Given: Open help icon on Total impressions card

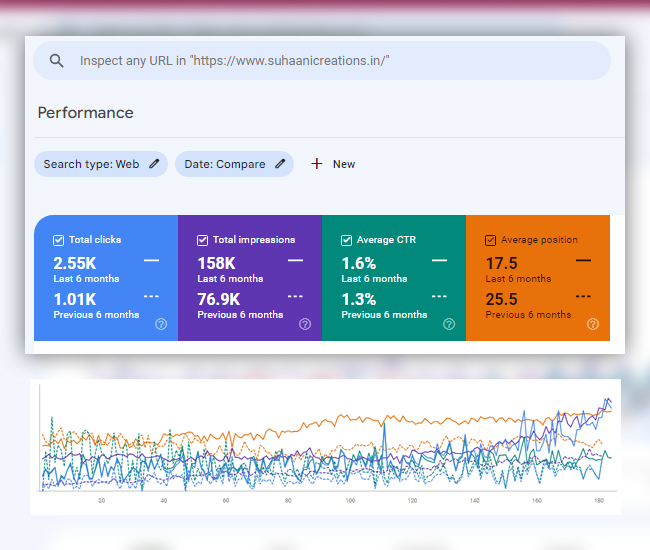Looking at the screenshot, I should click(x=305, y=324).
